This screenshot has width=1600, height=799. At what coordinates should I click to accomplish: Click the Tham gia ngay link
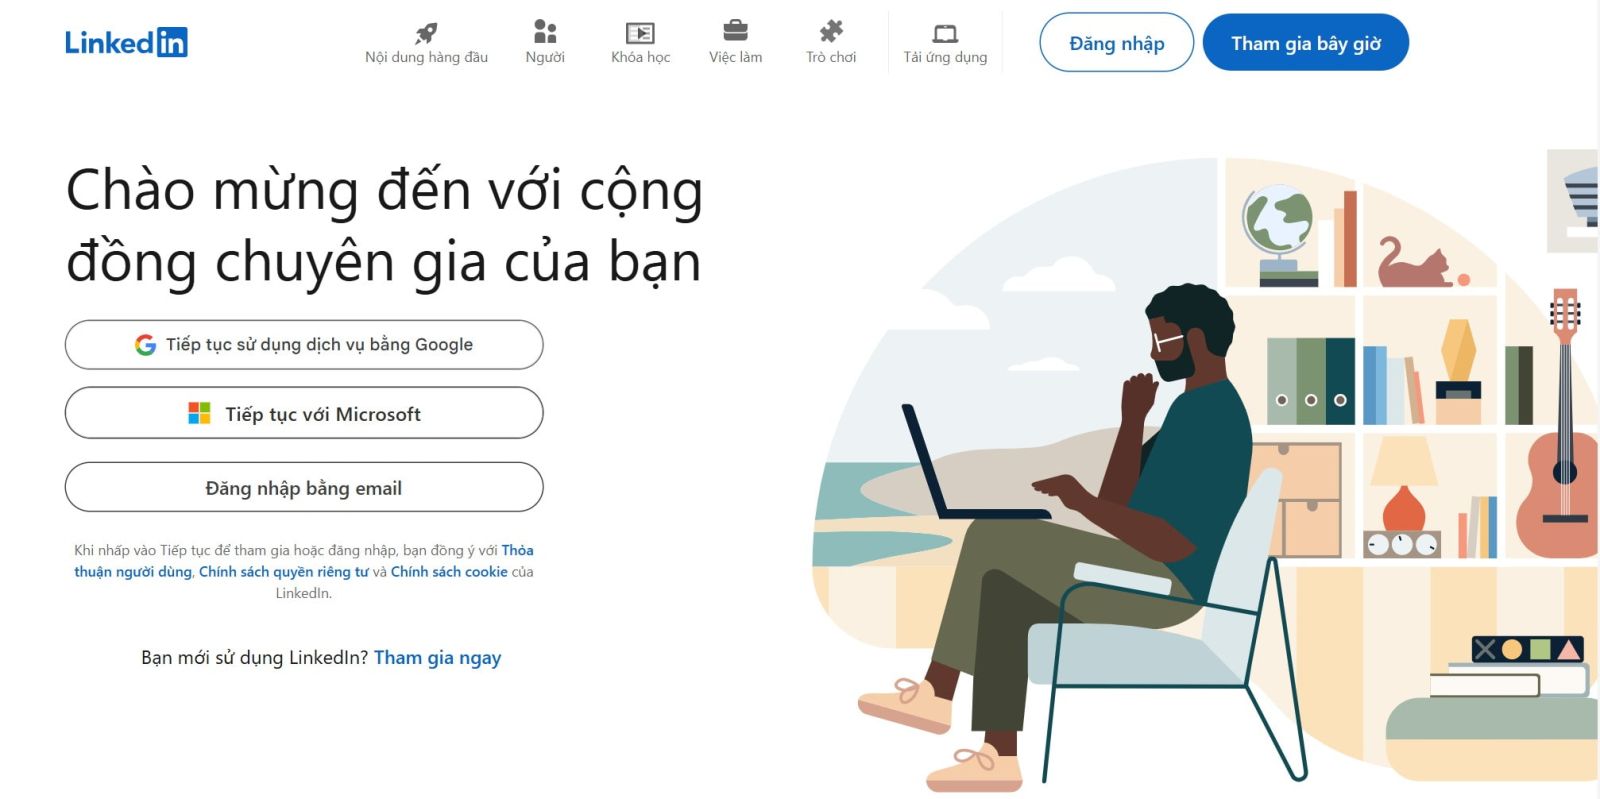[x=438, y=658]
